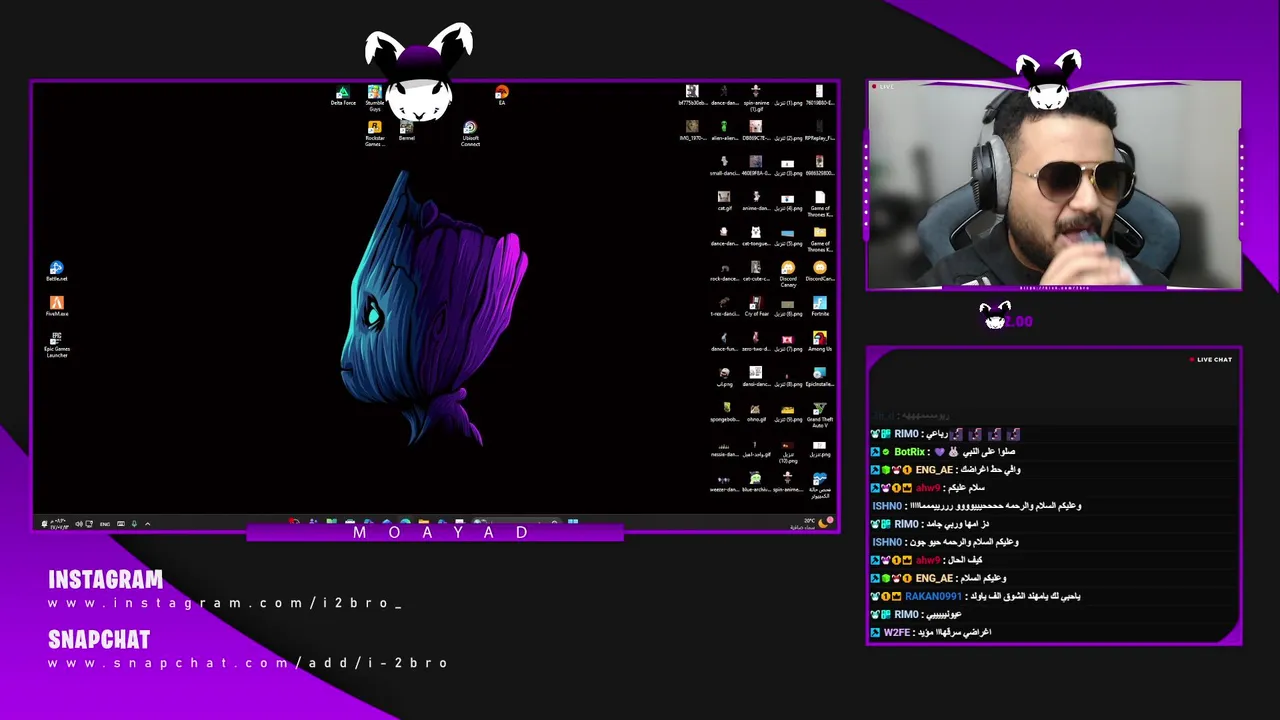
Task: Open the Discord Canary shortcut
Action: 788,274
